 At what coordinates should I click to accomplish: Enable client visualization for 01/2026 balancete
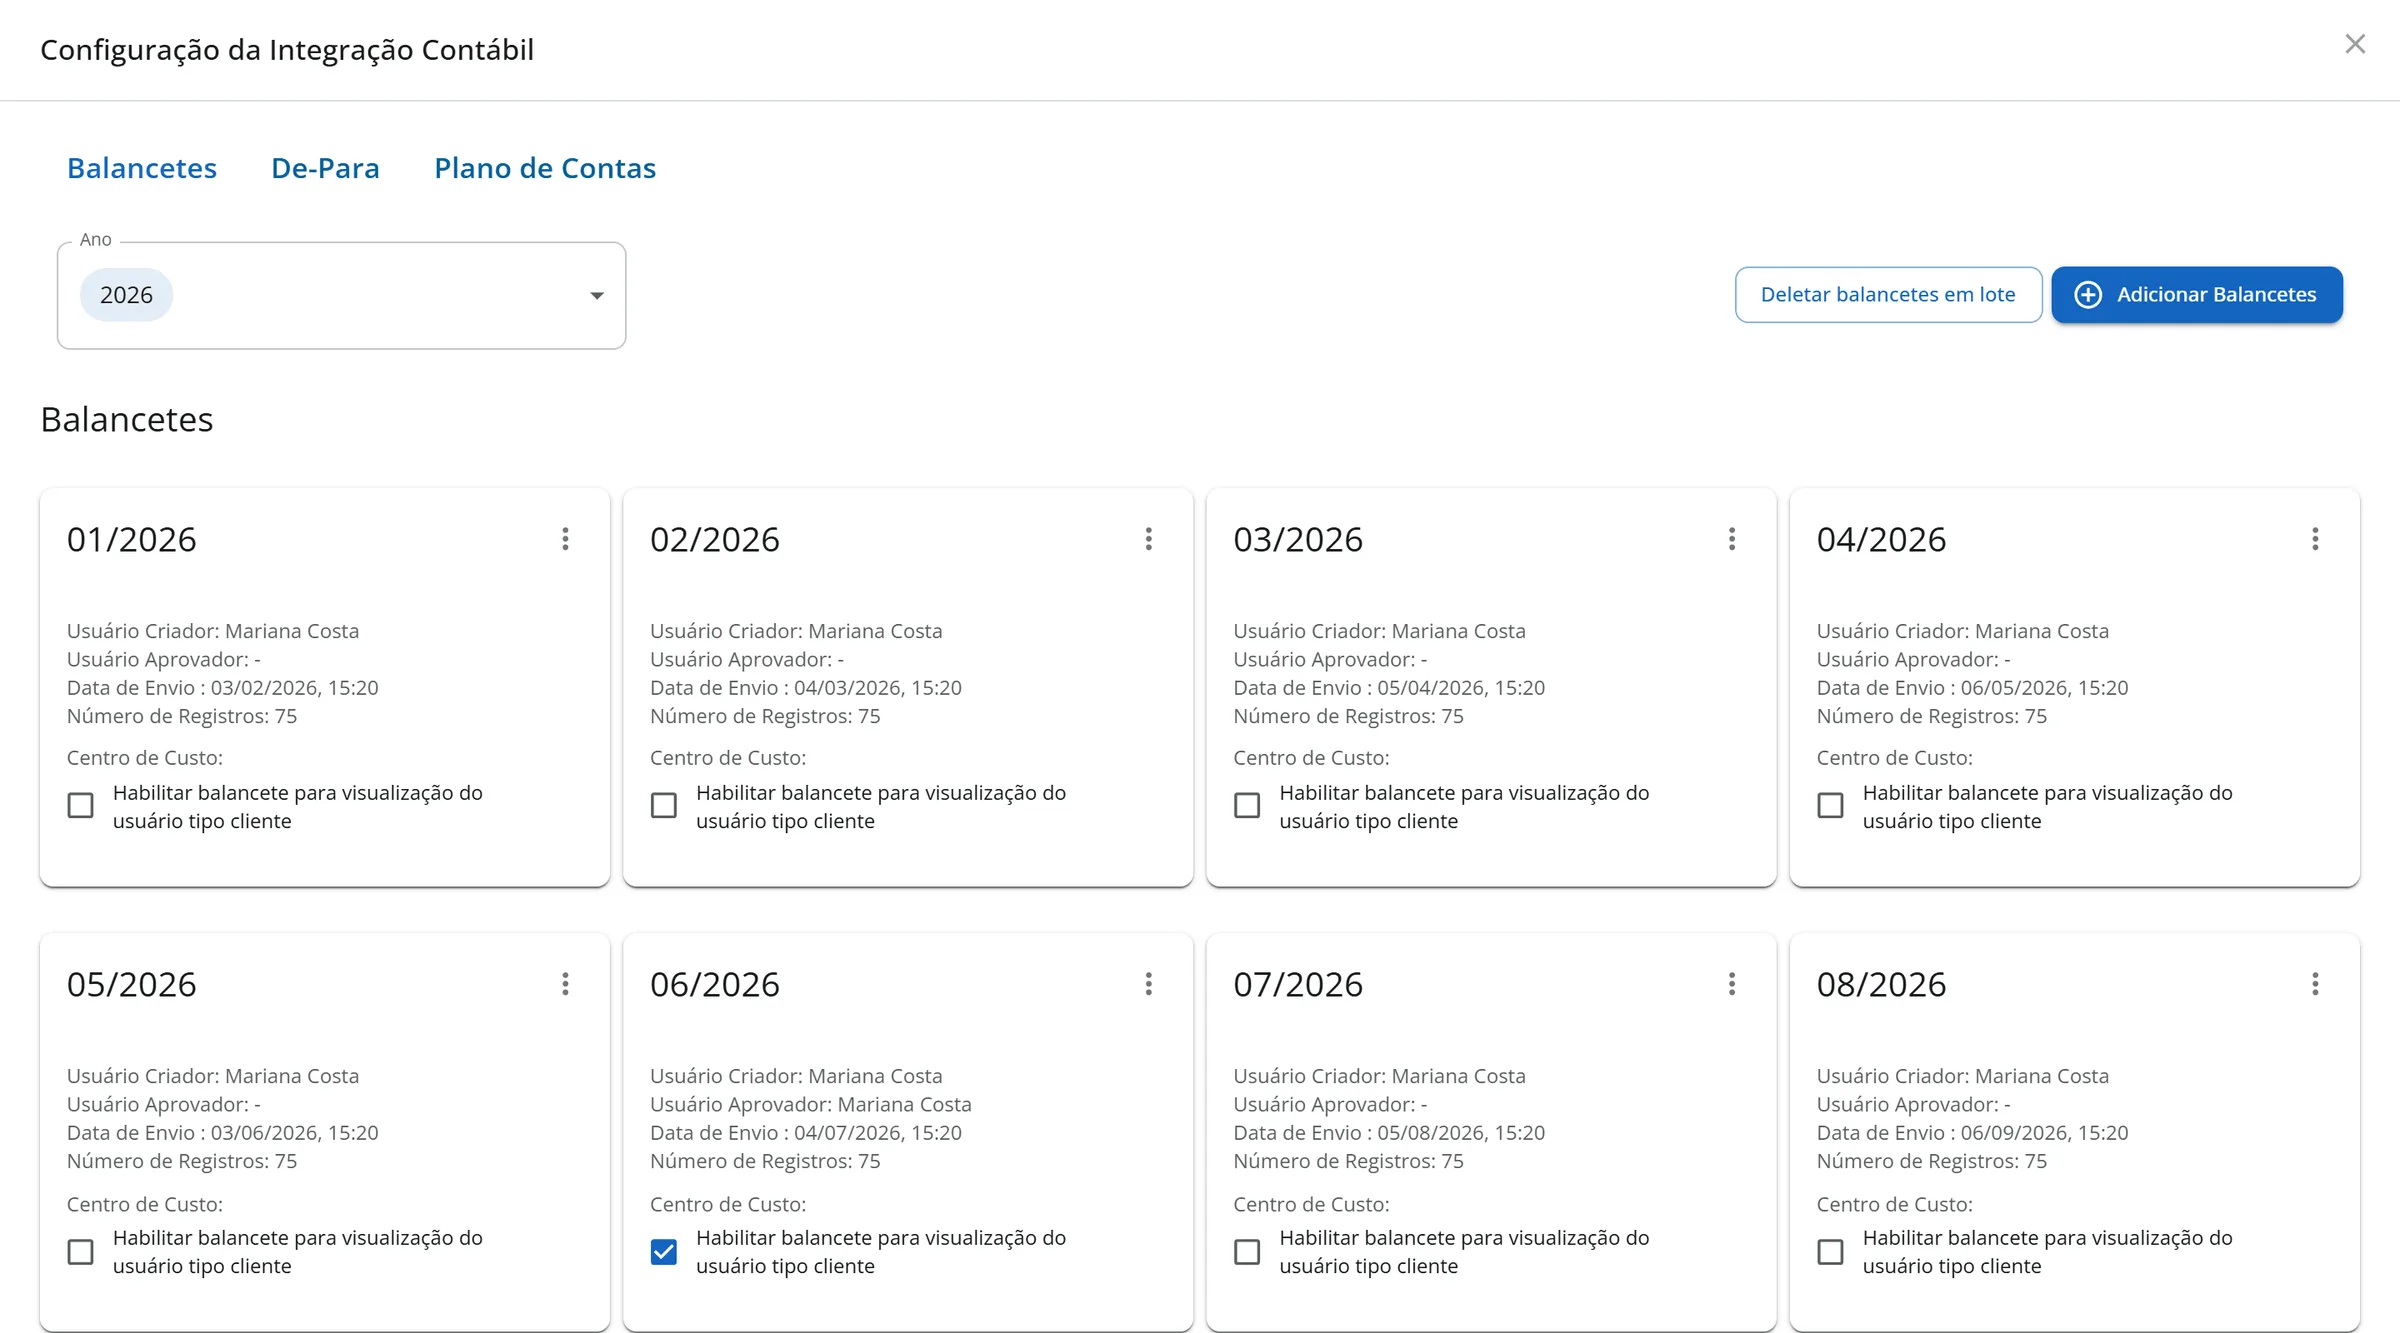click(81, 806)
